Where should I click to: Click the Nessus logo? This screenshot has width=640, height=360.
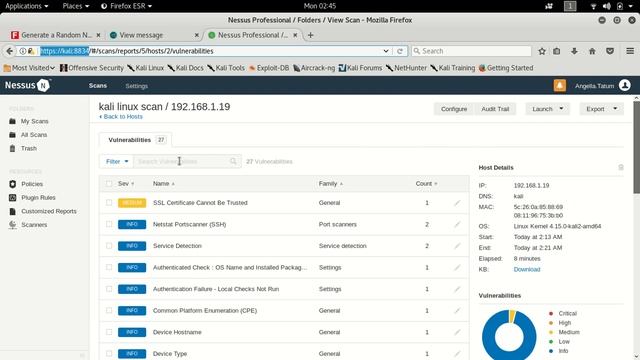pyautogui.click(x=27, y=85)
